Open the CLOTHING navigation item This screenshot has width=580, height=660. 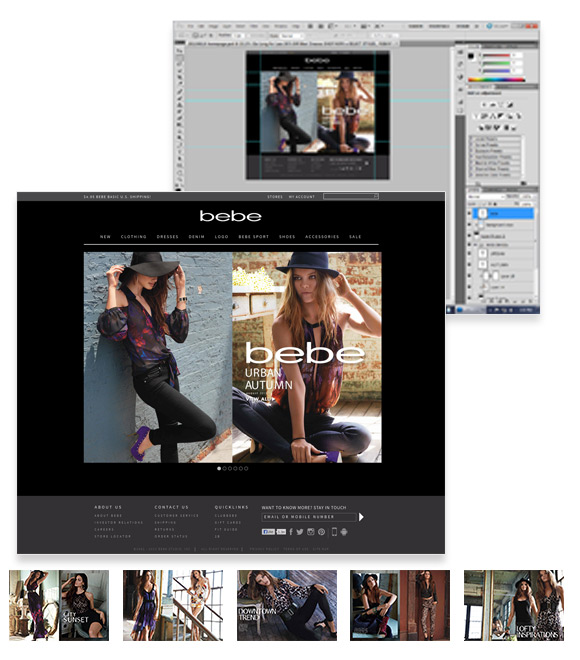(x=134, y=237)
